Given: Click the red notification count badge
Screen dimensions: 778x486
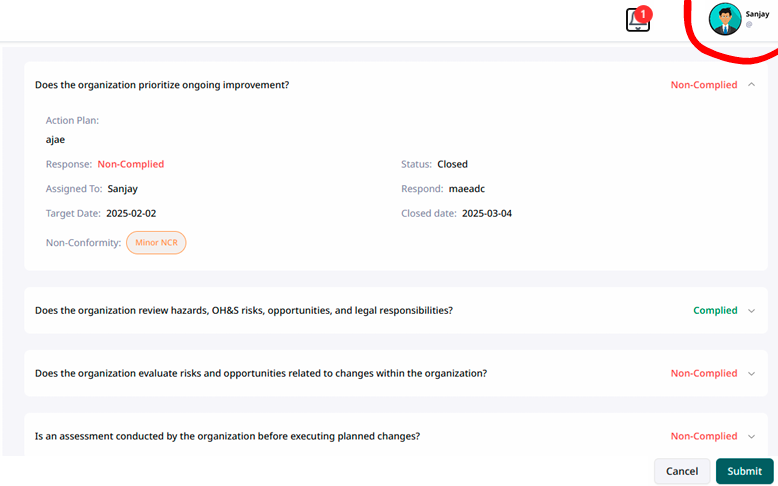Looking at the screenshot, I should click(x=644, y=14).
